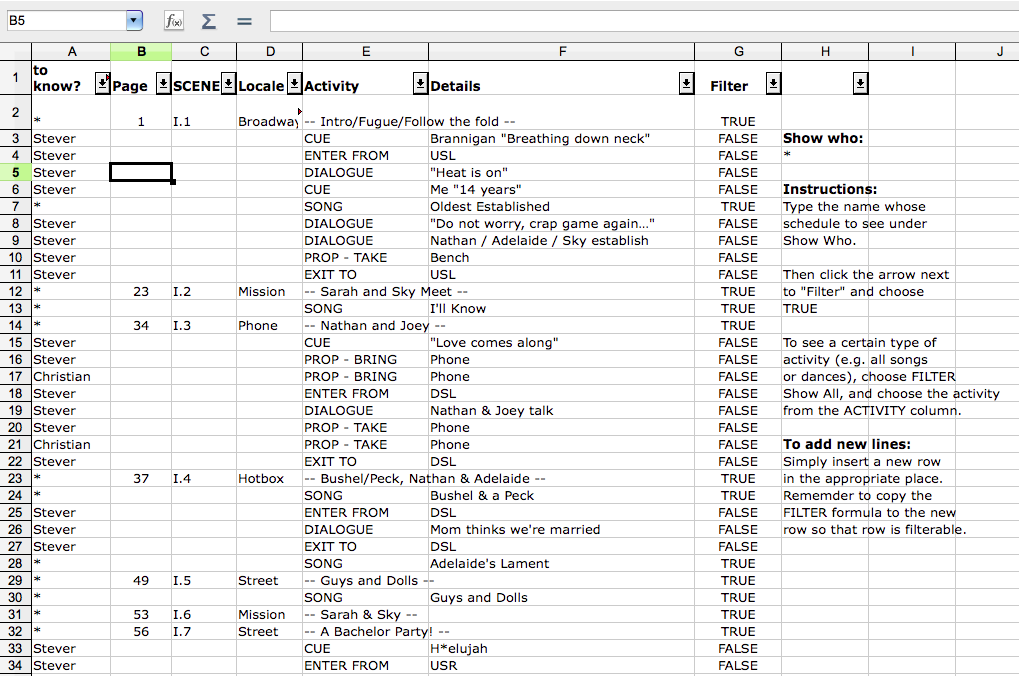Open the Filter column filter arrow
Image resolution: width=1019 pixels, height=676 pixels.
(773, 84)
